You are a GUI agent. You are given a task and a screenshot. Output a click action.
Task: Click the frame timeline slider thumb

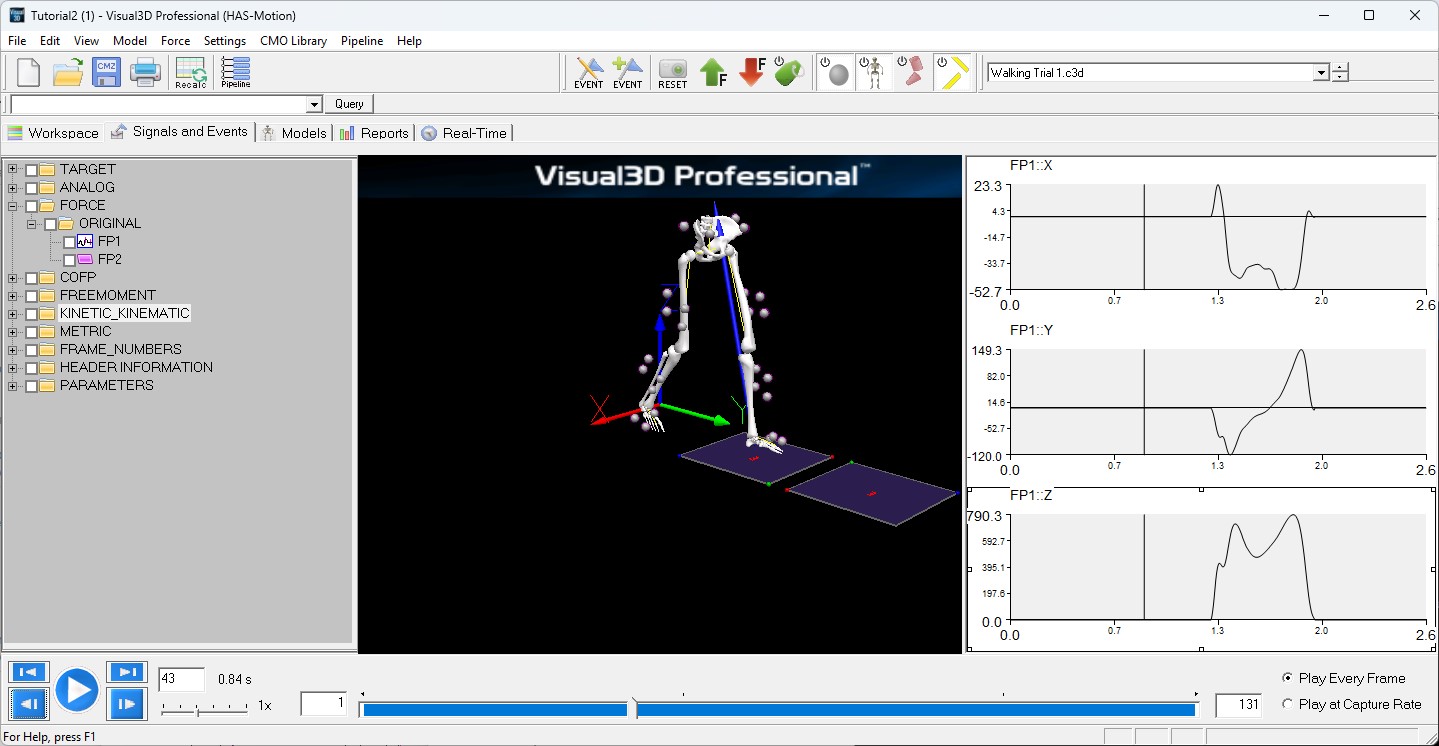pyautogui.click(x=632, y=709)
